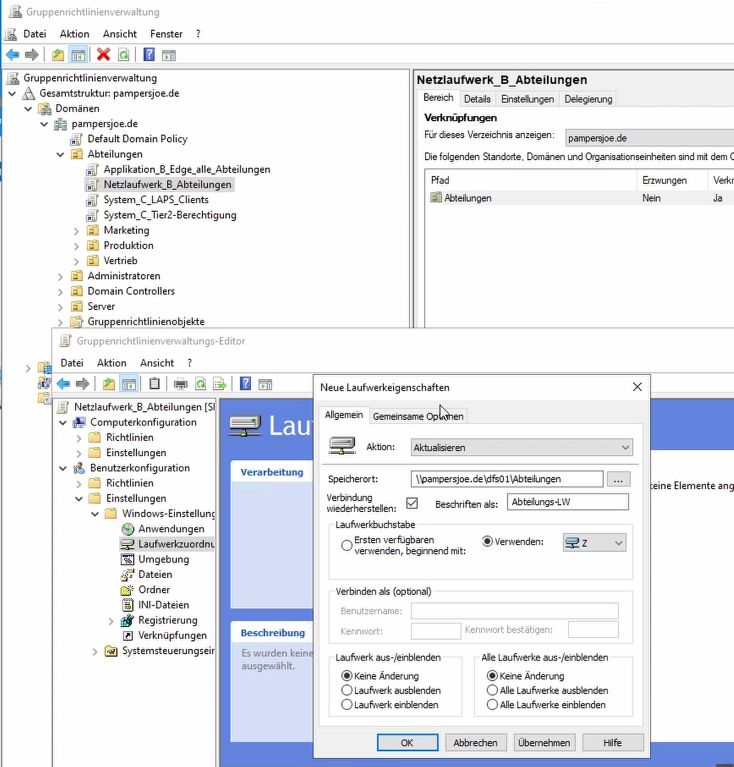Viewport: 734px width, 767px height.
Task: Select Alle Laufwerke einblenden option
Action: [x=492, y=704]
